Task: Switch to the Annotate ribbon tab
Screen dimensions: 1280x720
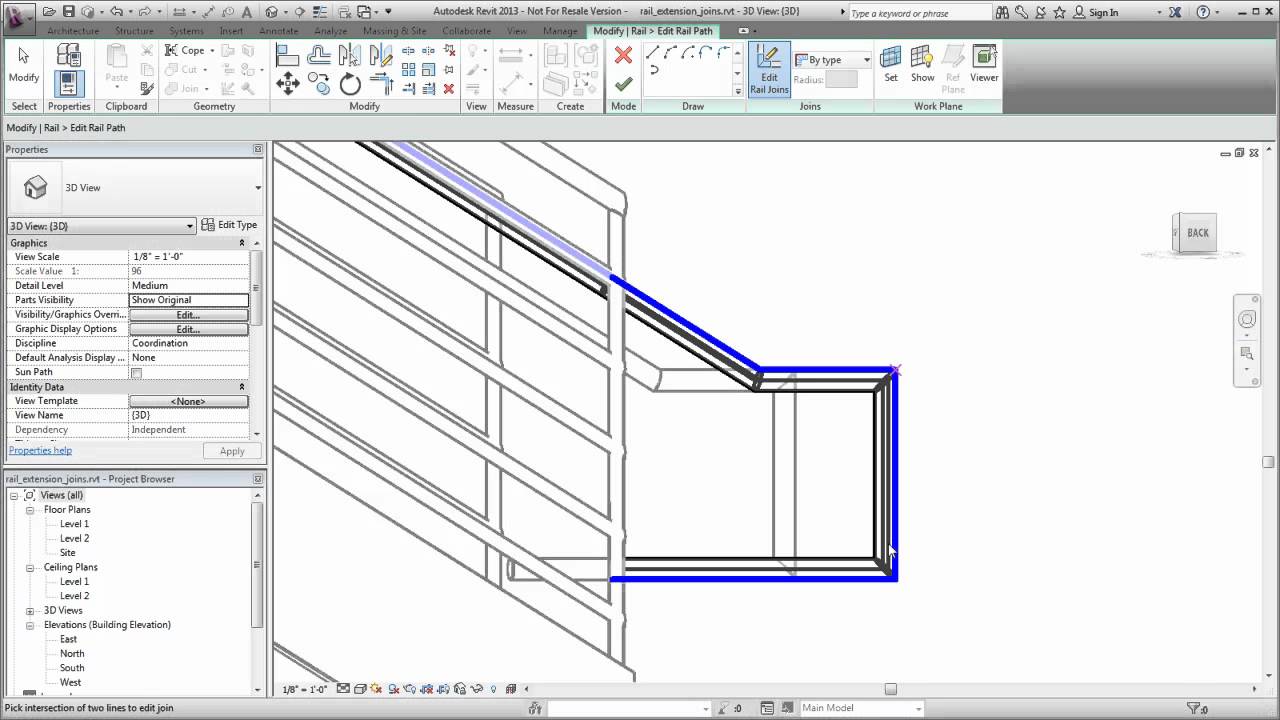Action: coord(279,31)
